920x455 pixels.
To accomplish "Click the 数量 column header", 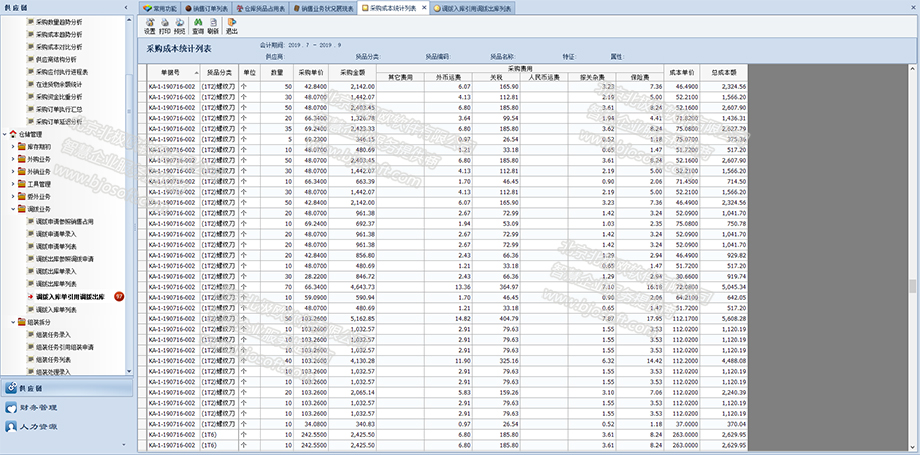I will coord(277,73).
